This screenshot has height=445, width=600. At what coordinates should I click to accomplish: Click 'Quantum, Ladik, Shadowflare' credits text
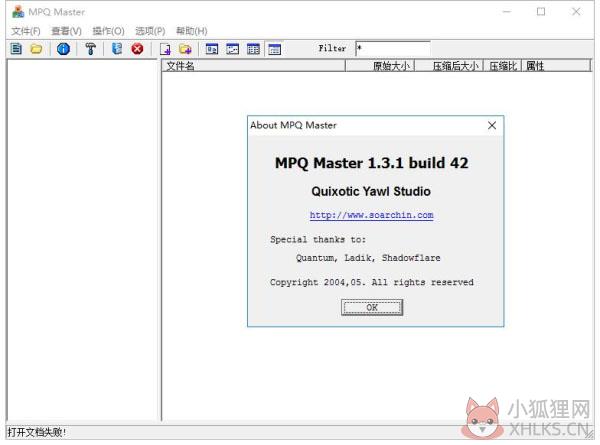click(x=368, y=258)
